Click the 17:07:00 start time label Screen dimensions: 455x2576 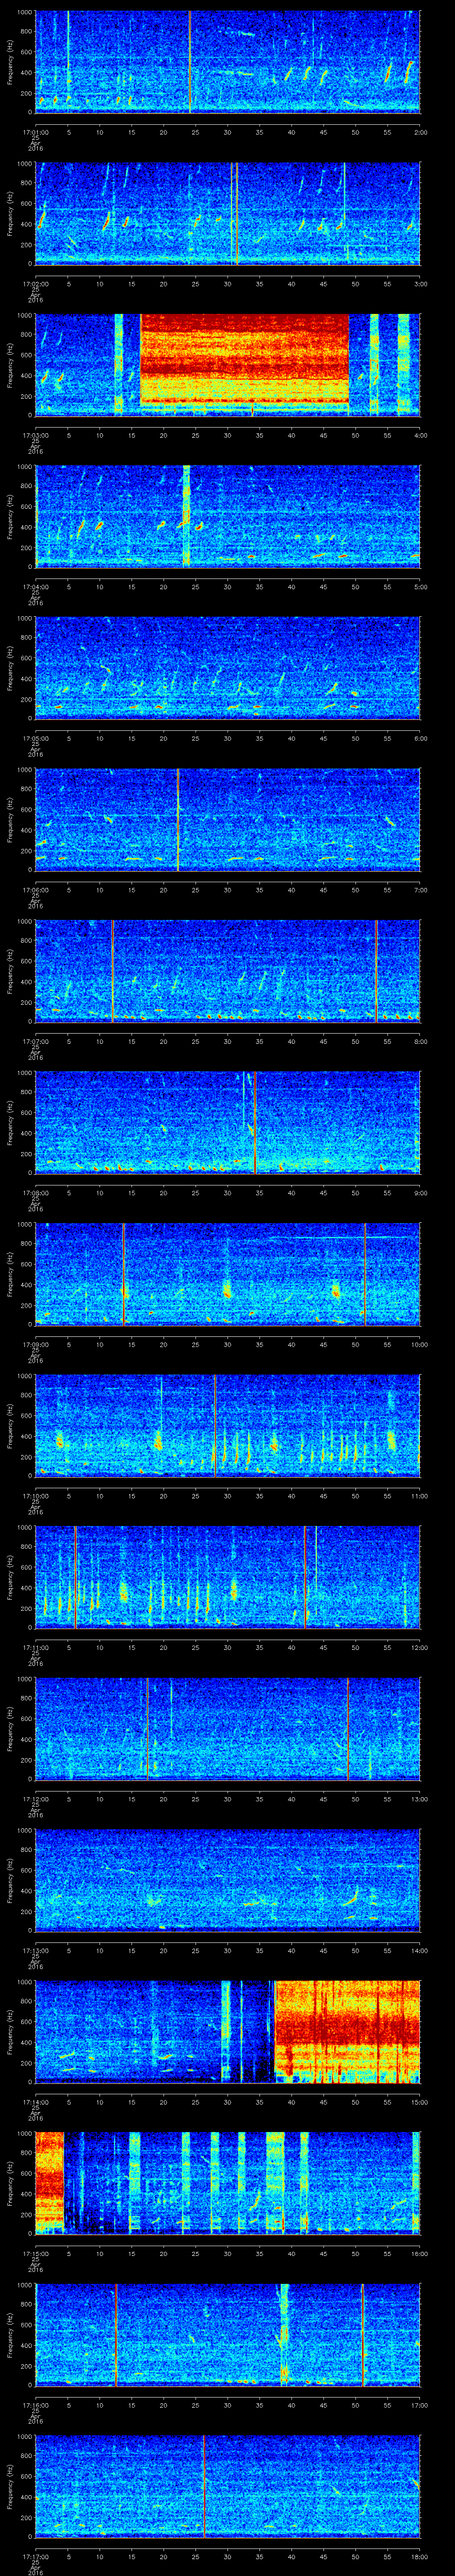35,1041
